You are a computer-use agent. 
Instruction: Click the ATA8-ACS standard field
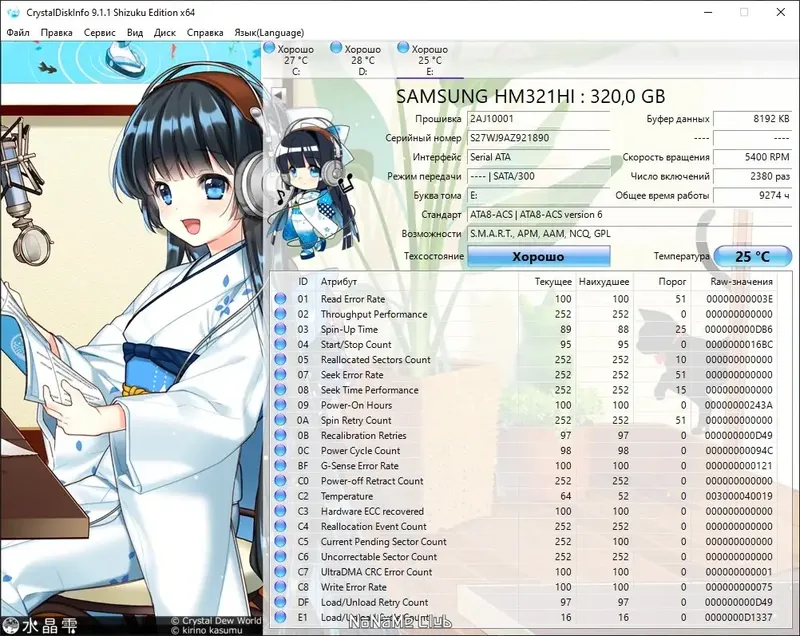pyautogui.click(x=630, y=215)
